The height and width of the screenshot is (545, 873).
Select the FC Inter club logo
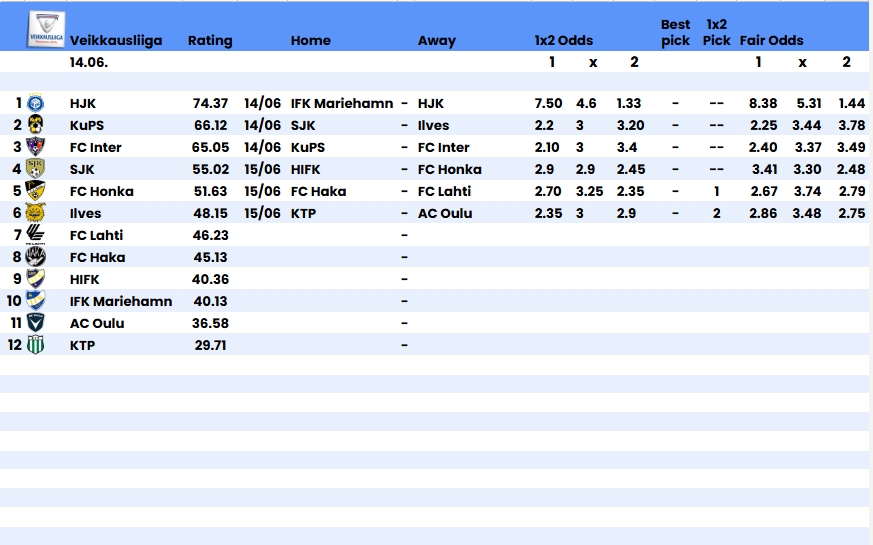coord(36,147)
